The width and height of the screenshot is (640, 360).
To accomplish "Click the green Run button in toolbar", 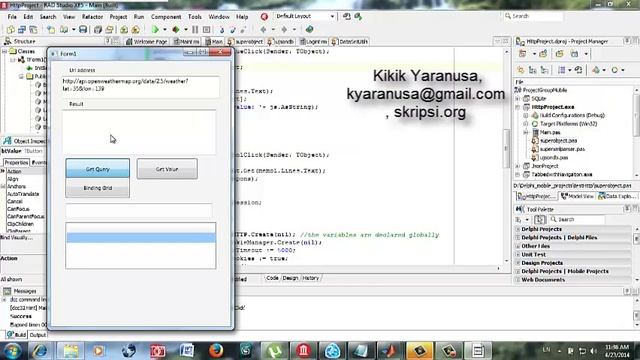I will 155,29.
